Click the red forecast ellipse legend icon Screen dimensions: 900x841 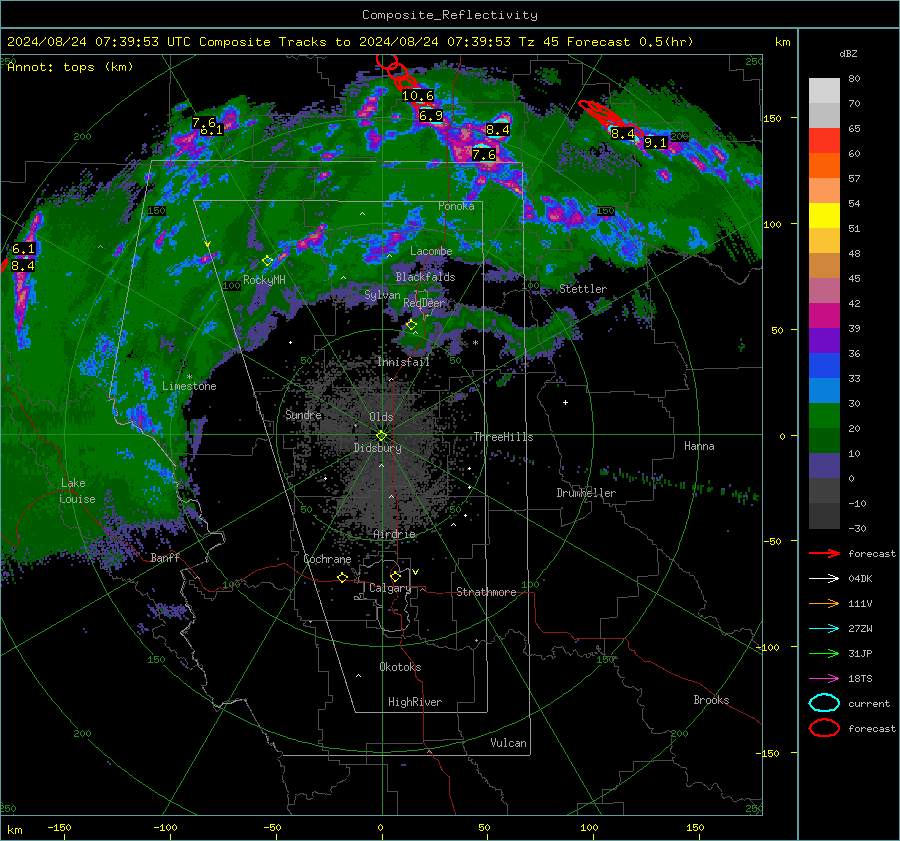824,728
